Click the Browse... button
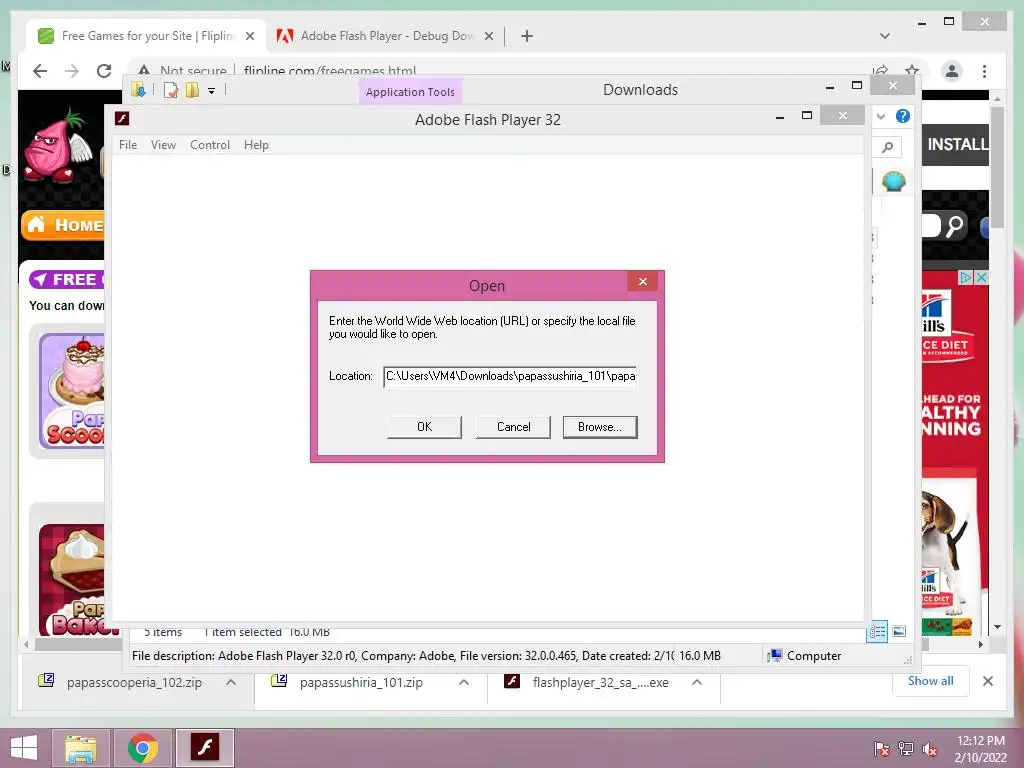 click(600, 427)
